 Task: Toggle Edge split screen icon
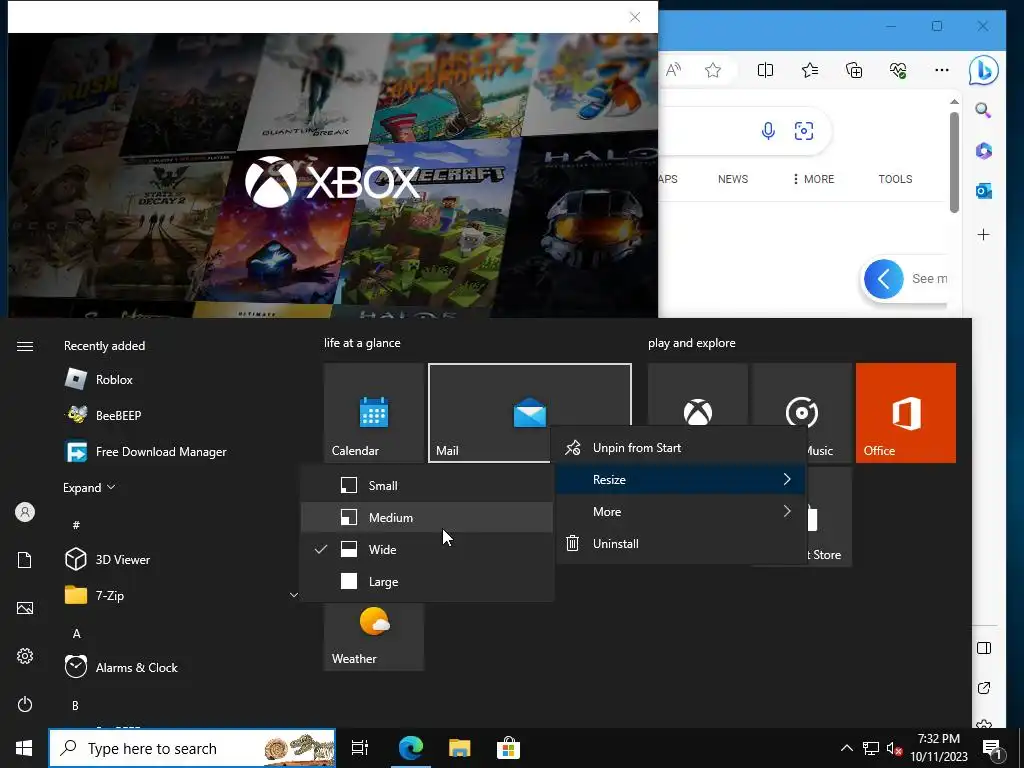765,70
